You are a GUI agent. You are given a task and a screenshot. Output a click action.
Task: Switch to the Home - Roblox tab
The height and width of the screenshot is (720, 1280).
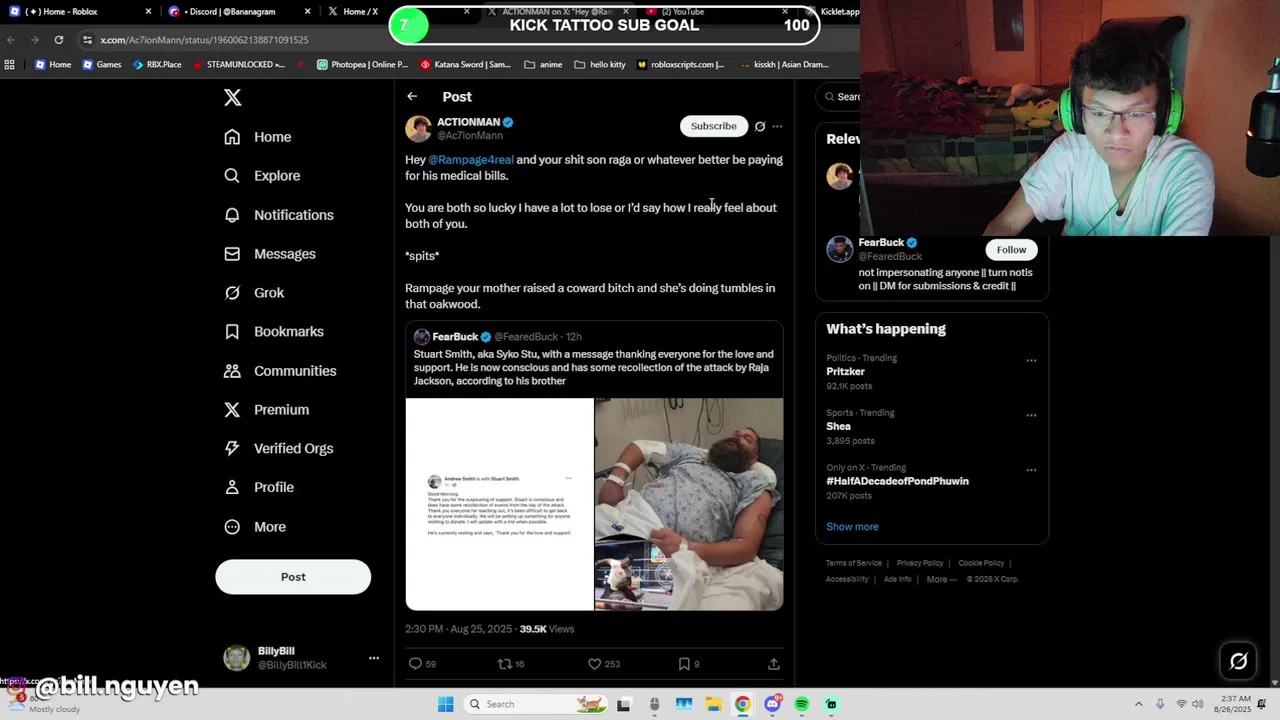pos(80,12)
